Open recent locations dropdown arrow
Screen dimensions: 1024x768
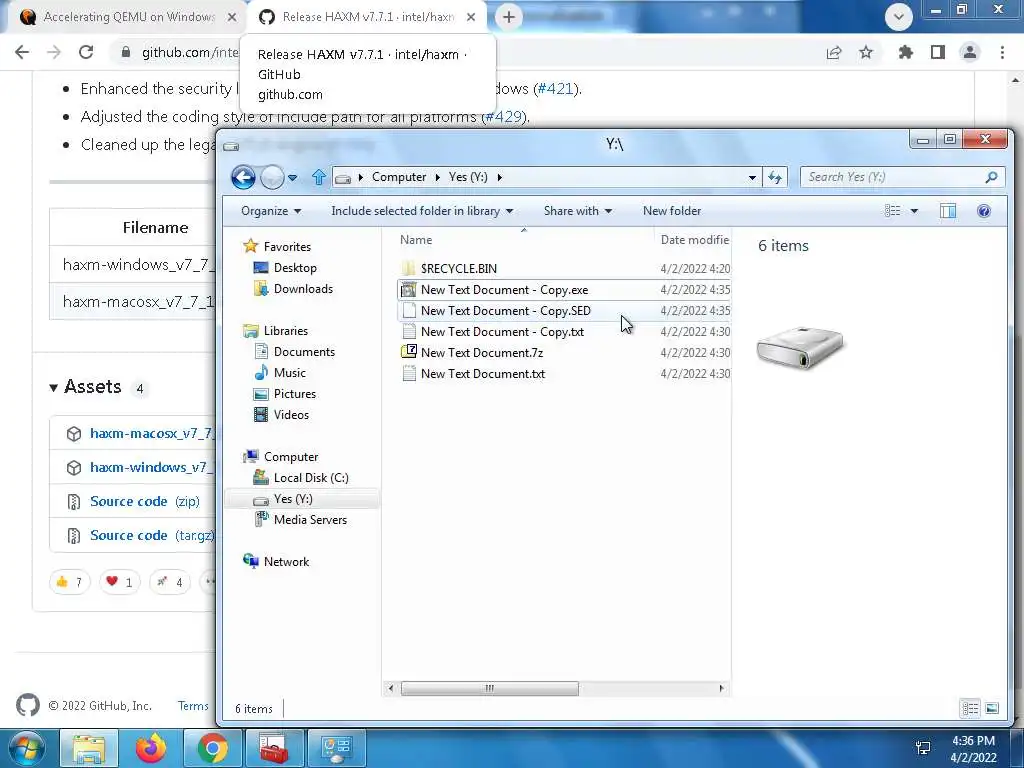[x=293, y=178]
